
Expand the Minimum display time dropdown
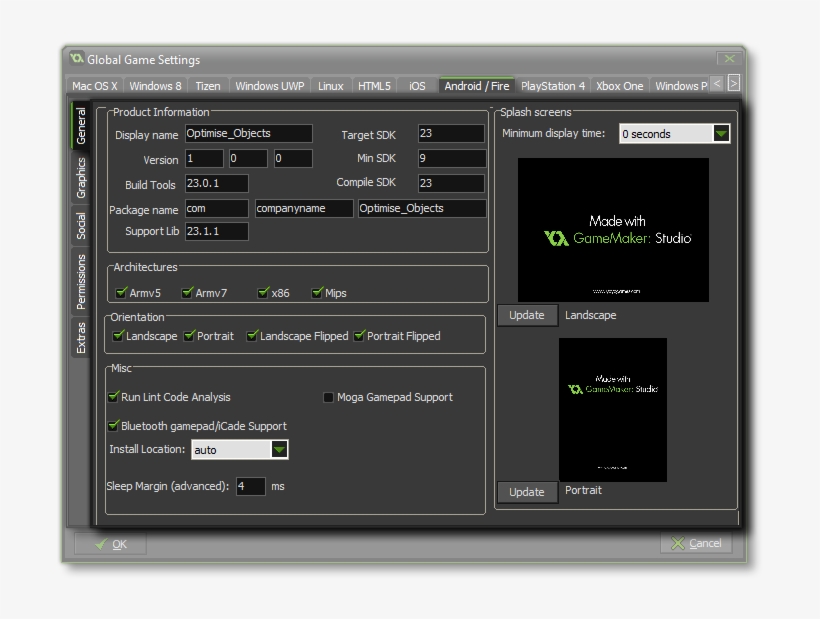721,134
